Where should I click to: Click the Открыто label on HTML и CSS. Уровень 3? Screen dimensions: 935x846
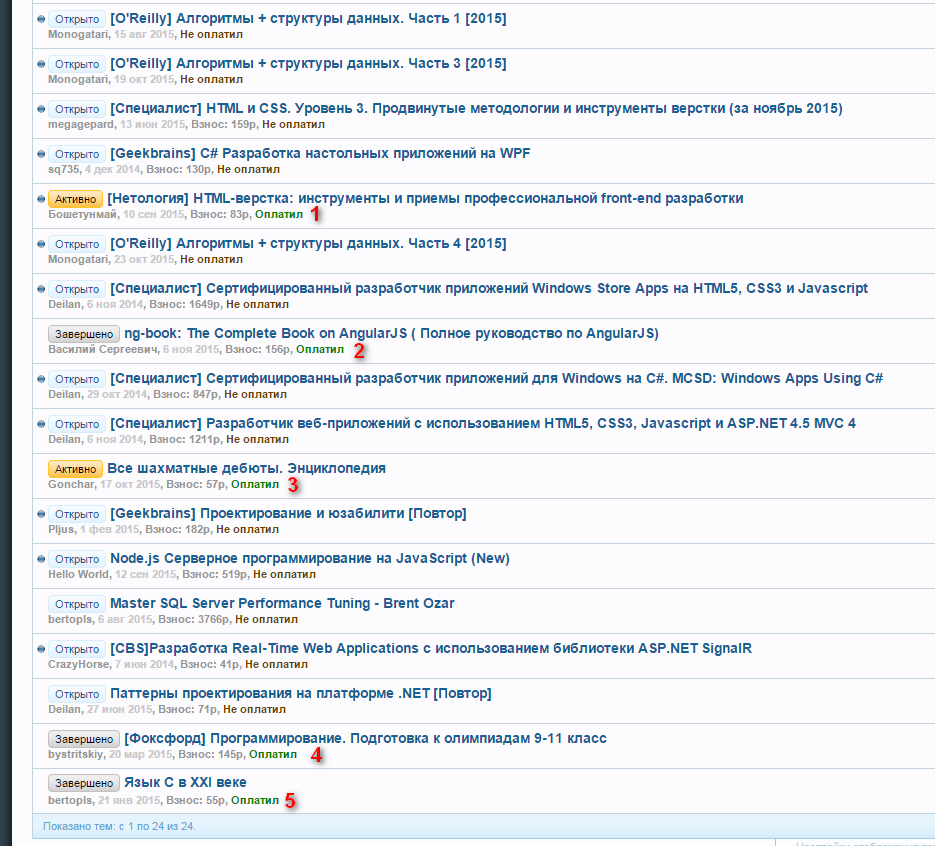(77, 109)
